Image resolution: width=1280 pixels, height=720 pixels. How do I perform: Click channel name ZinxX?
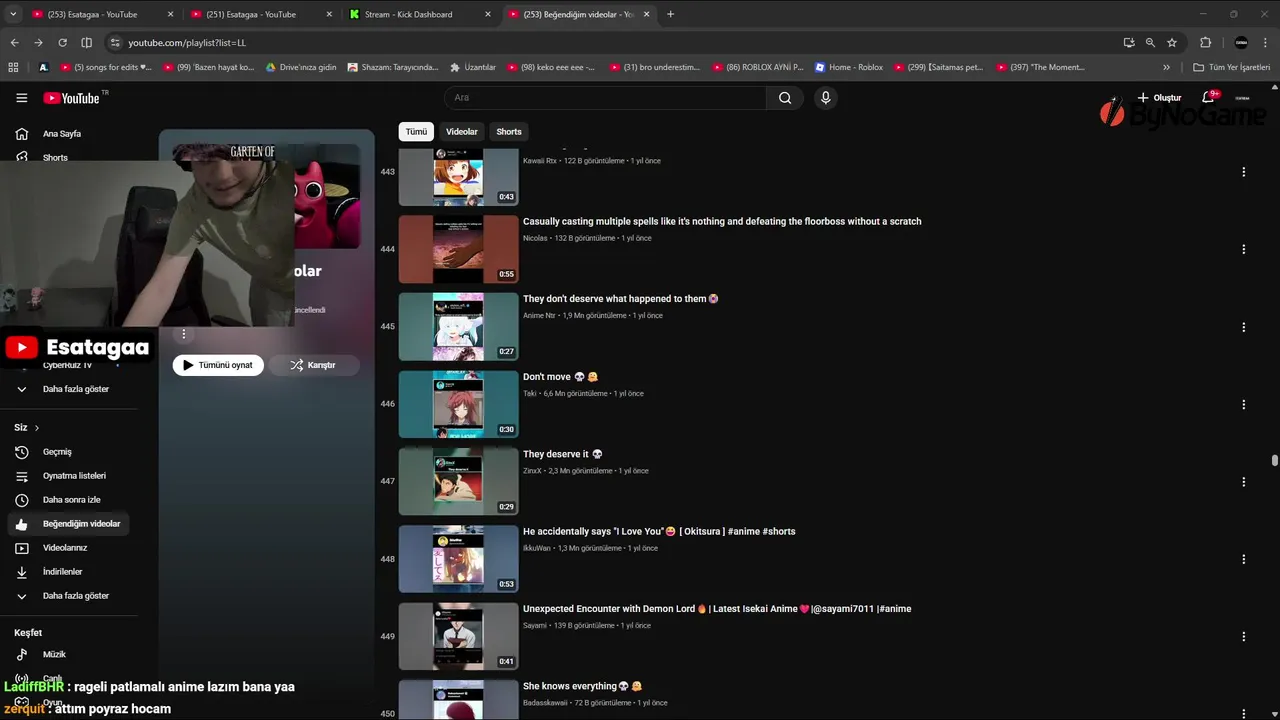pos(532,470)
